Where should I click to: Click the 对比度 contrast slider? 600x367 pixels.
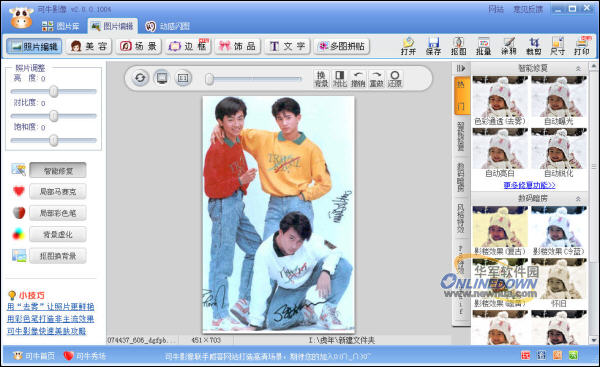(x=54, y=116)
